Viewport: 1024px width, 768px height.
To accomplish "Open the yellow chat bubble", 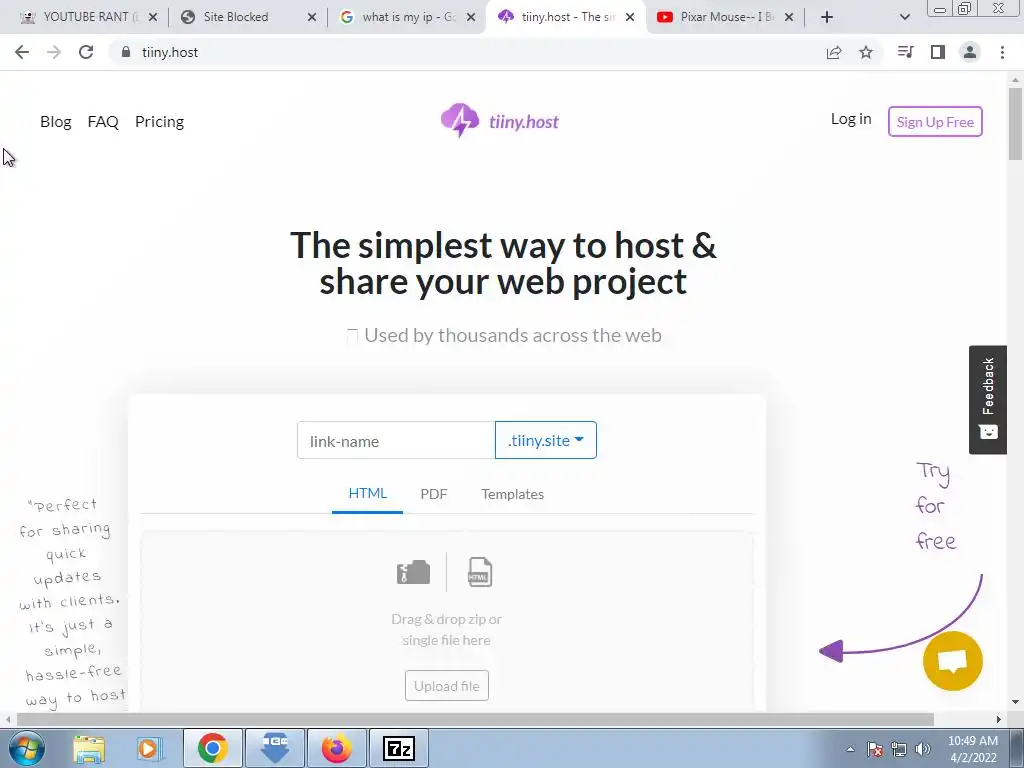I will pyautogui.click(x=953, y=661).
